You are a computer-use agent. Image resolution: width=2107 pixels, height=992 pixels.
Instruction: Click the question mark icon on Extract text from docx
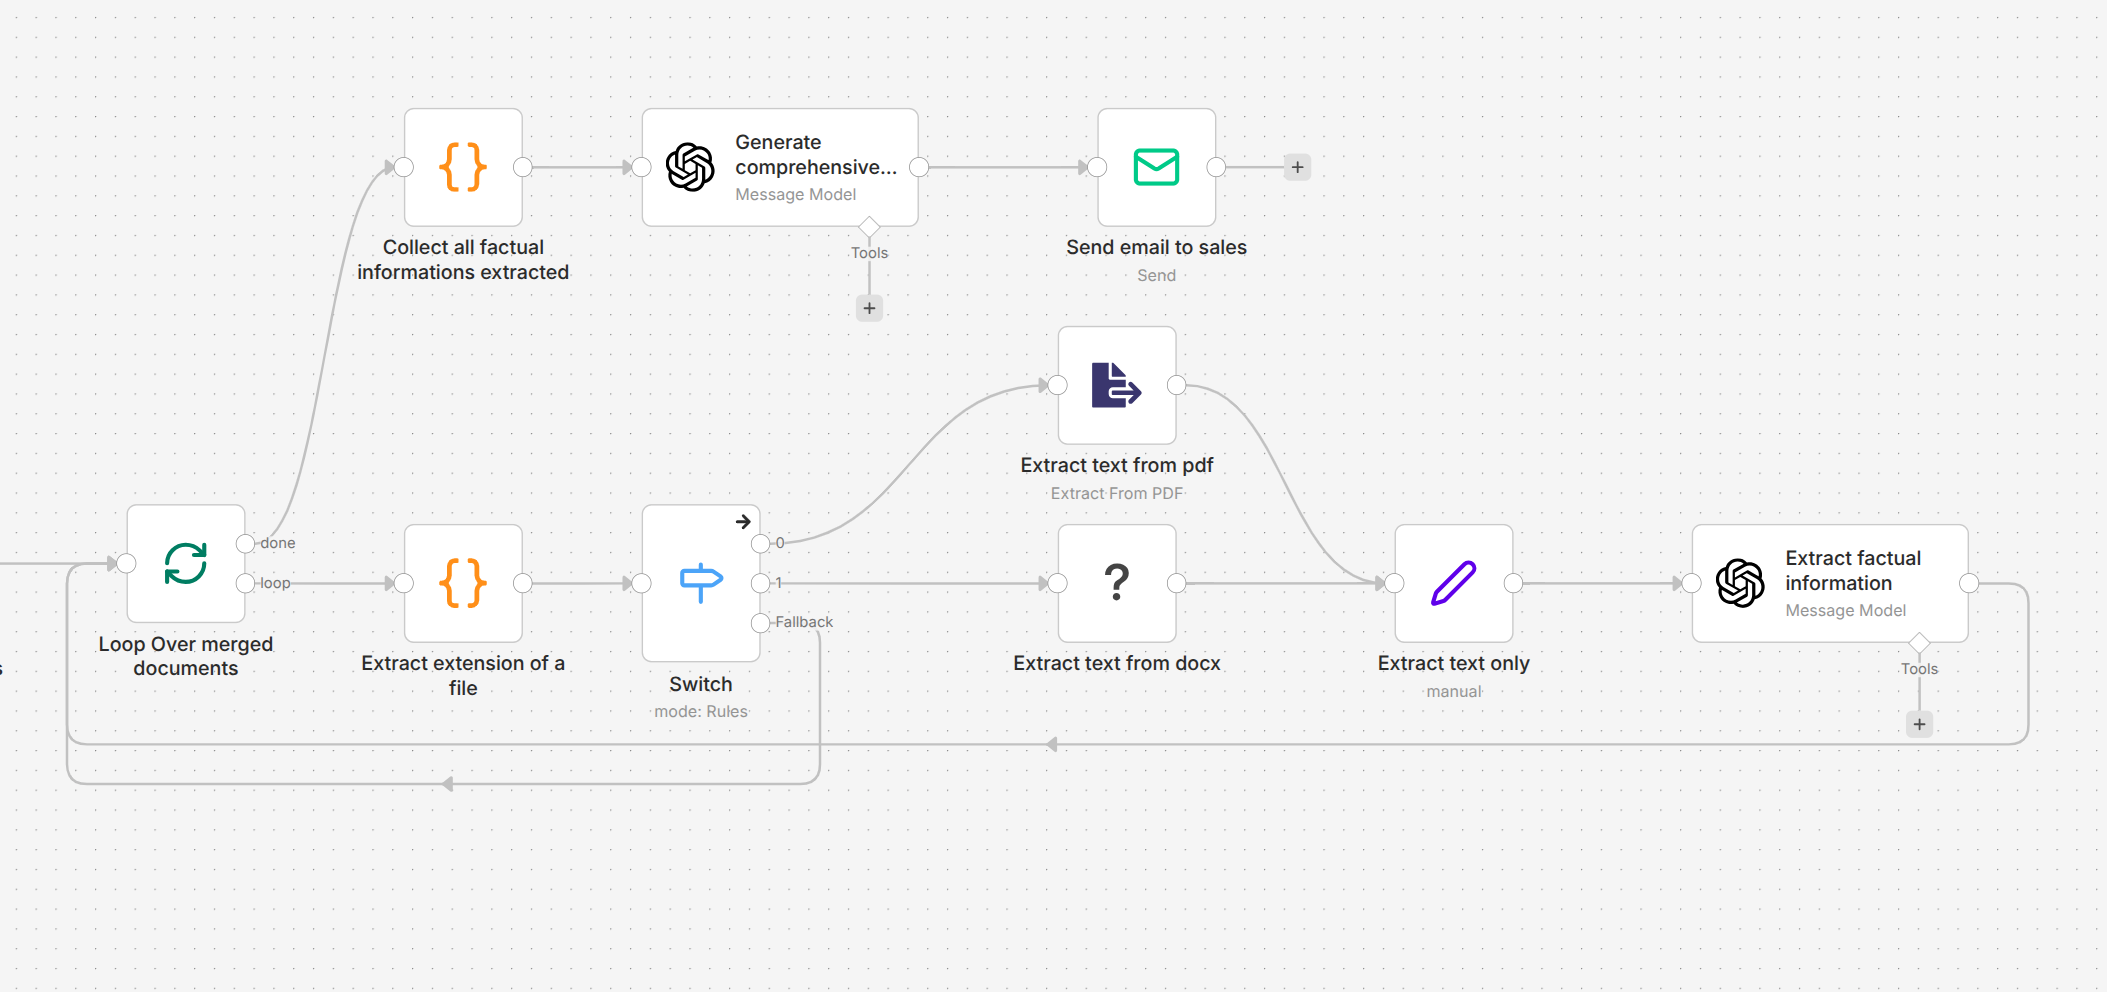(1116, 583)
